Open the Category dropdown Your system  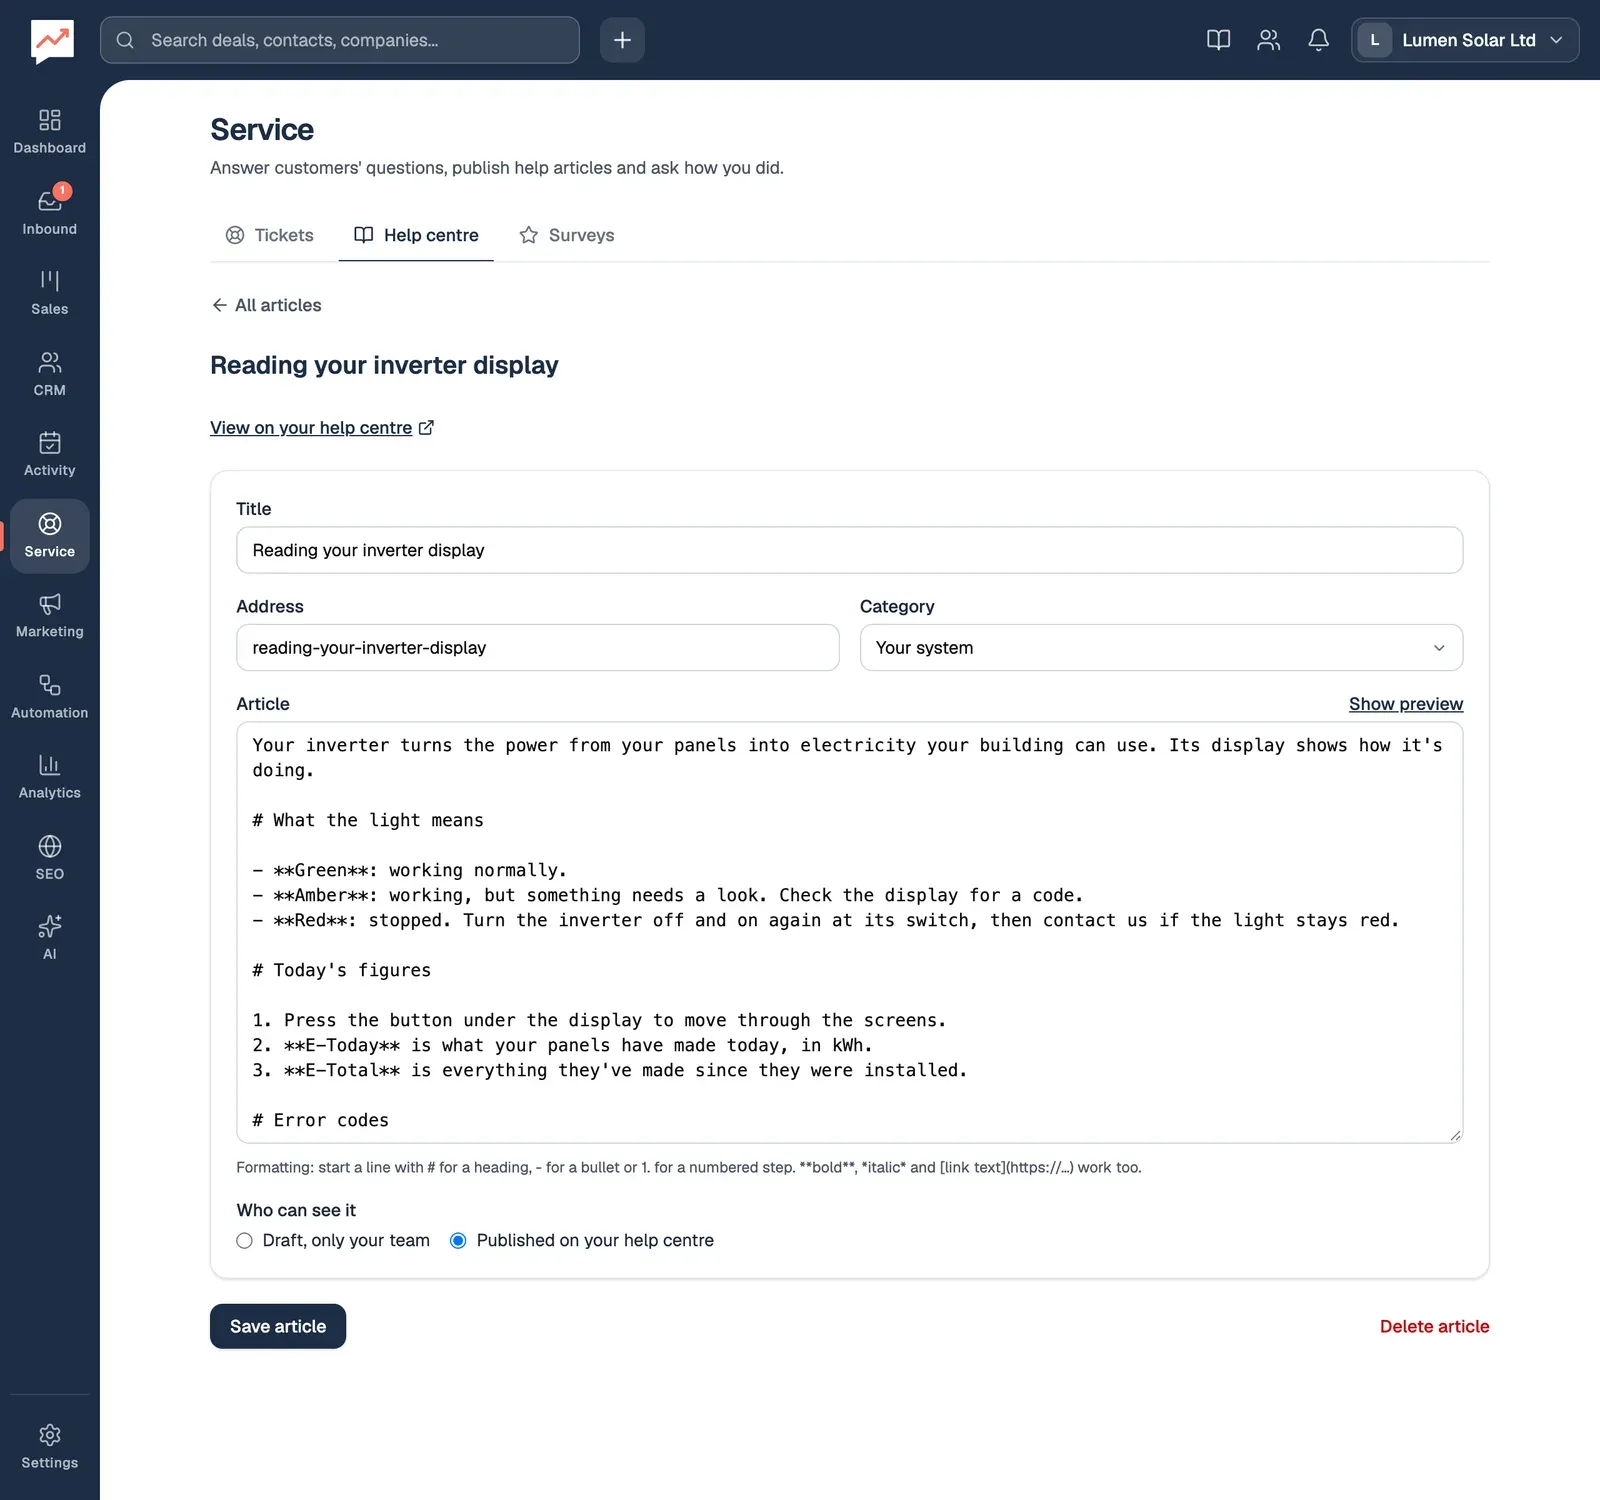(x=1161, y=647)
